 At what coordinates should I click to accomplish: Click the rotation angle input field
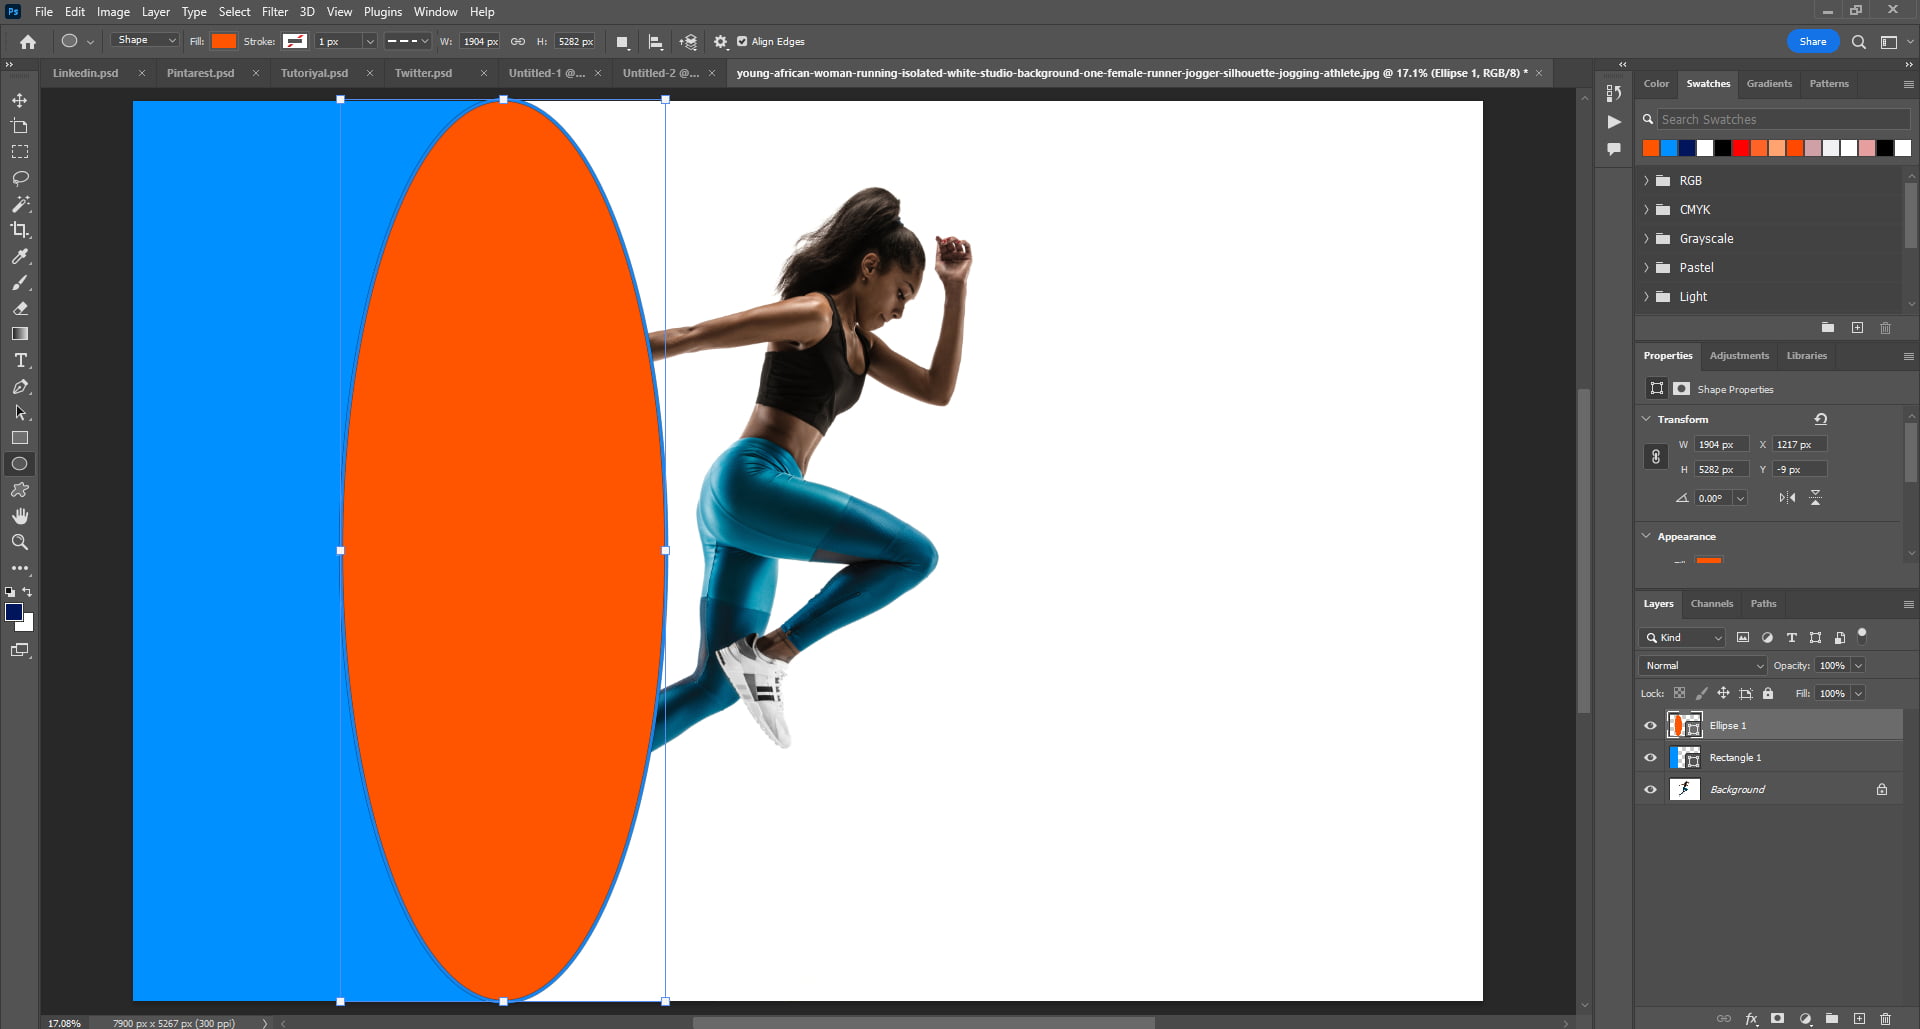point(1714,497)
